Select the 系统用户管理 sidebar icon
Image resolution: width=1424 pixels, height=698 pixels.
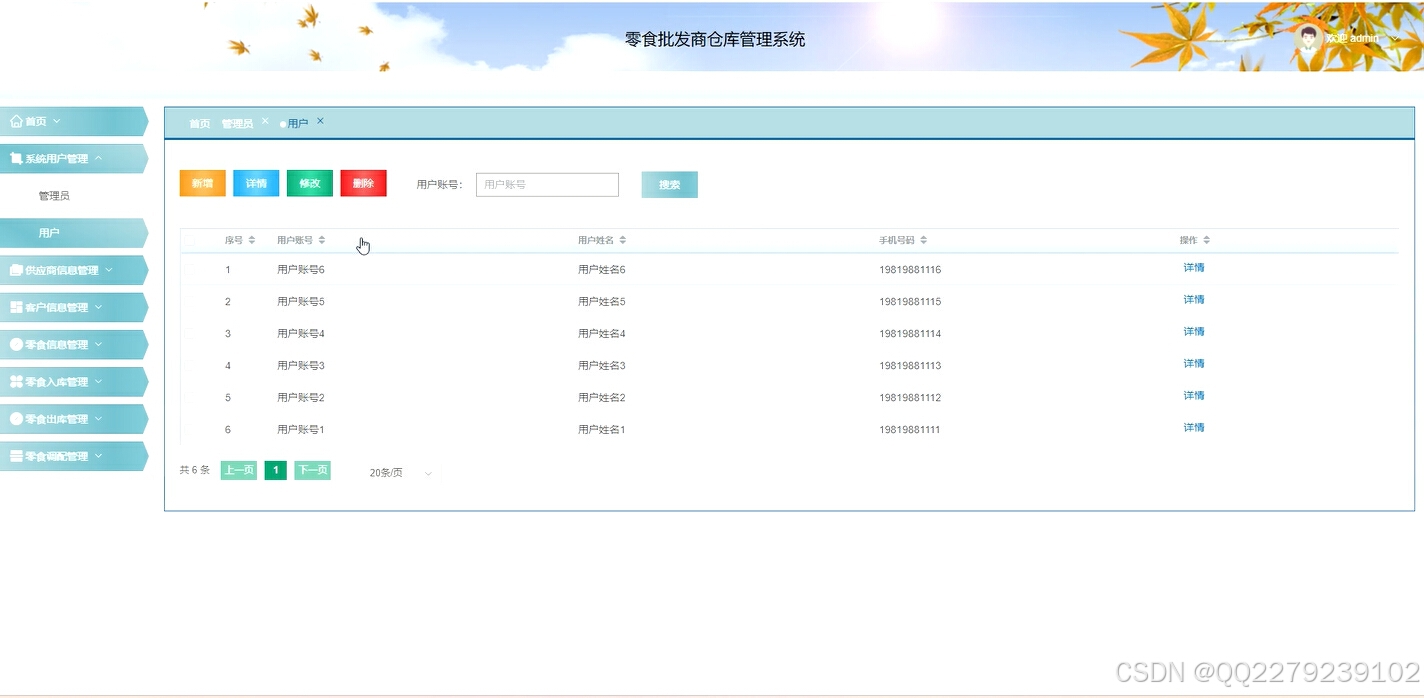tap(14, 157)
